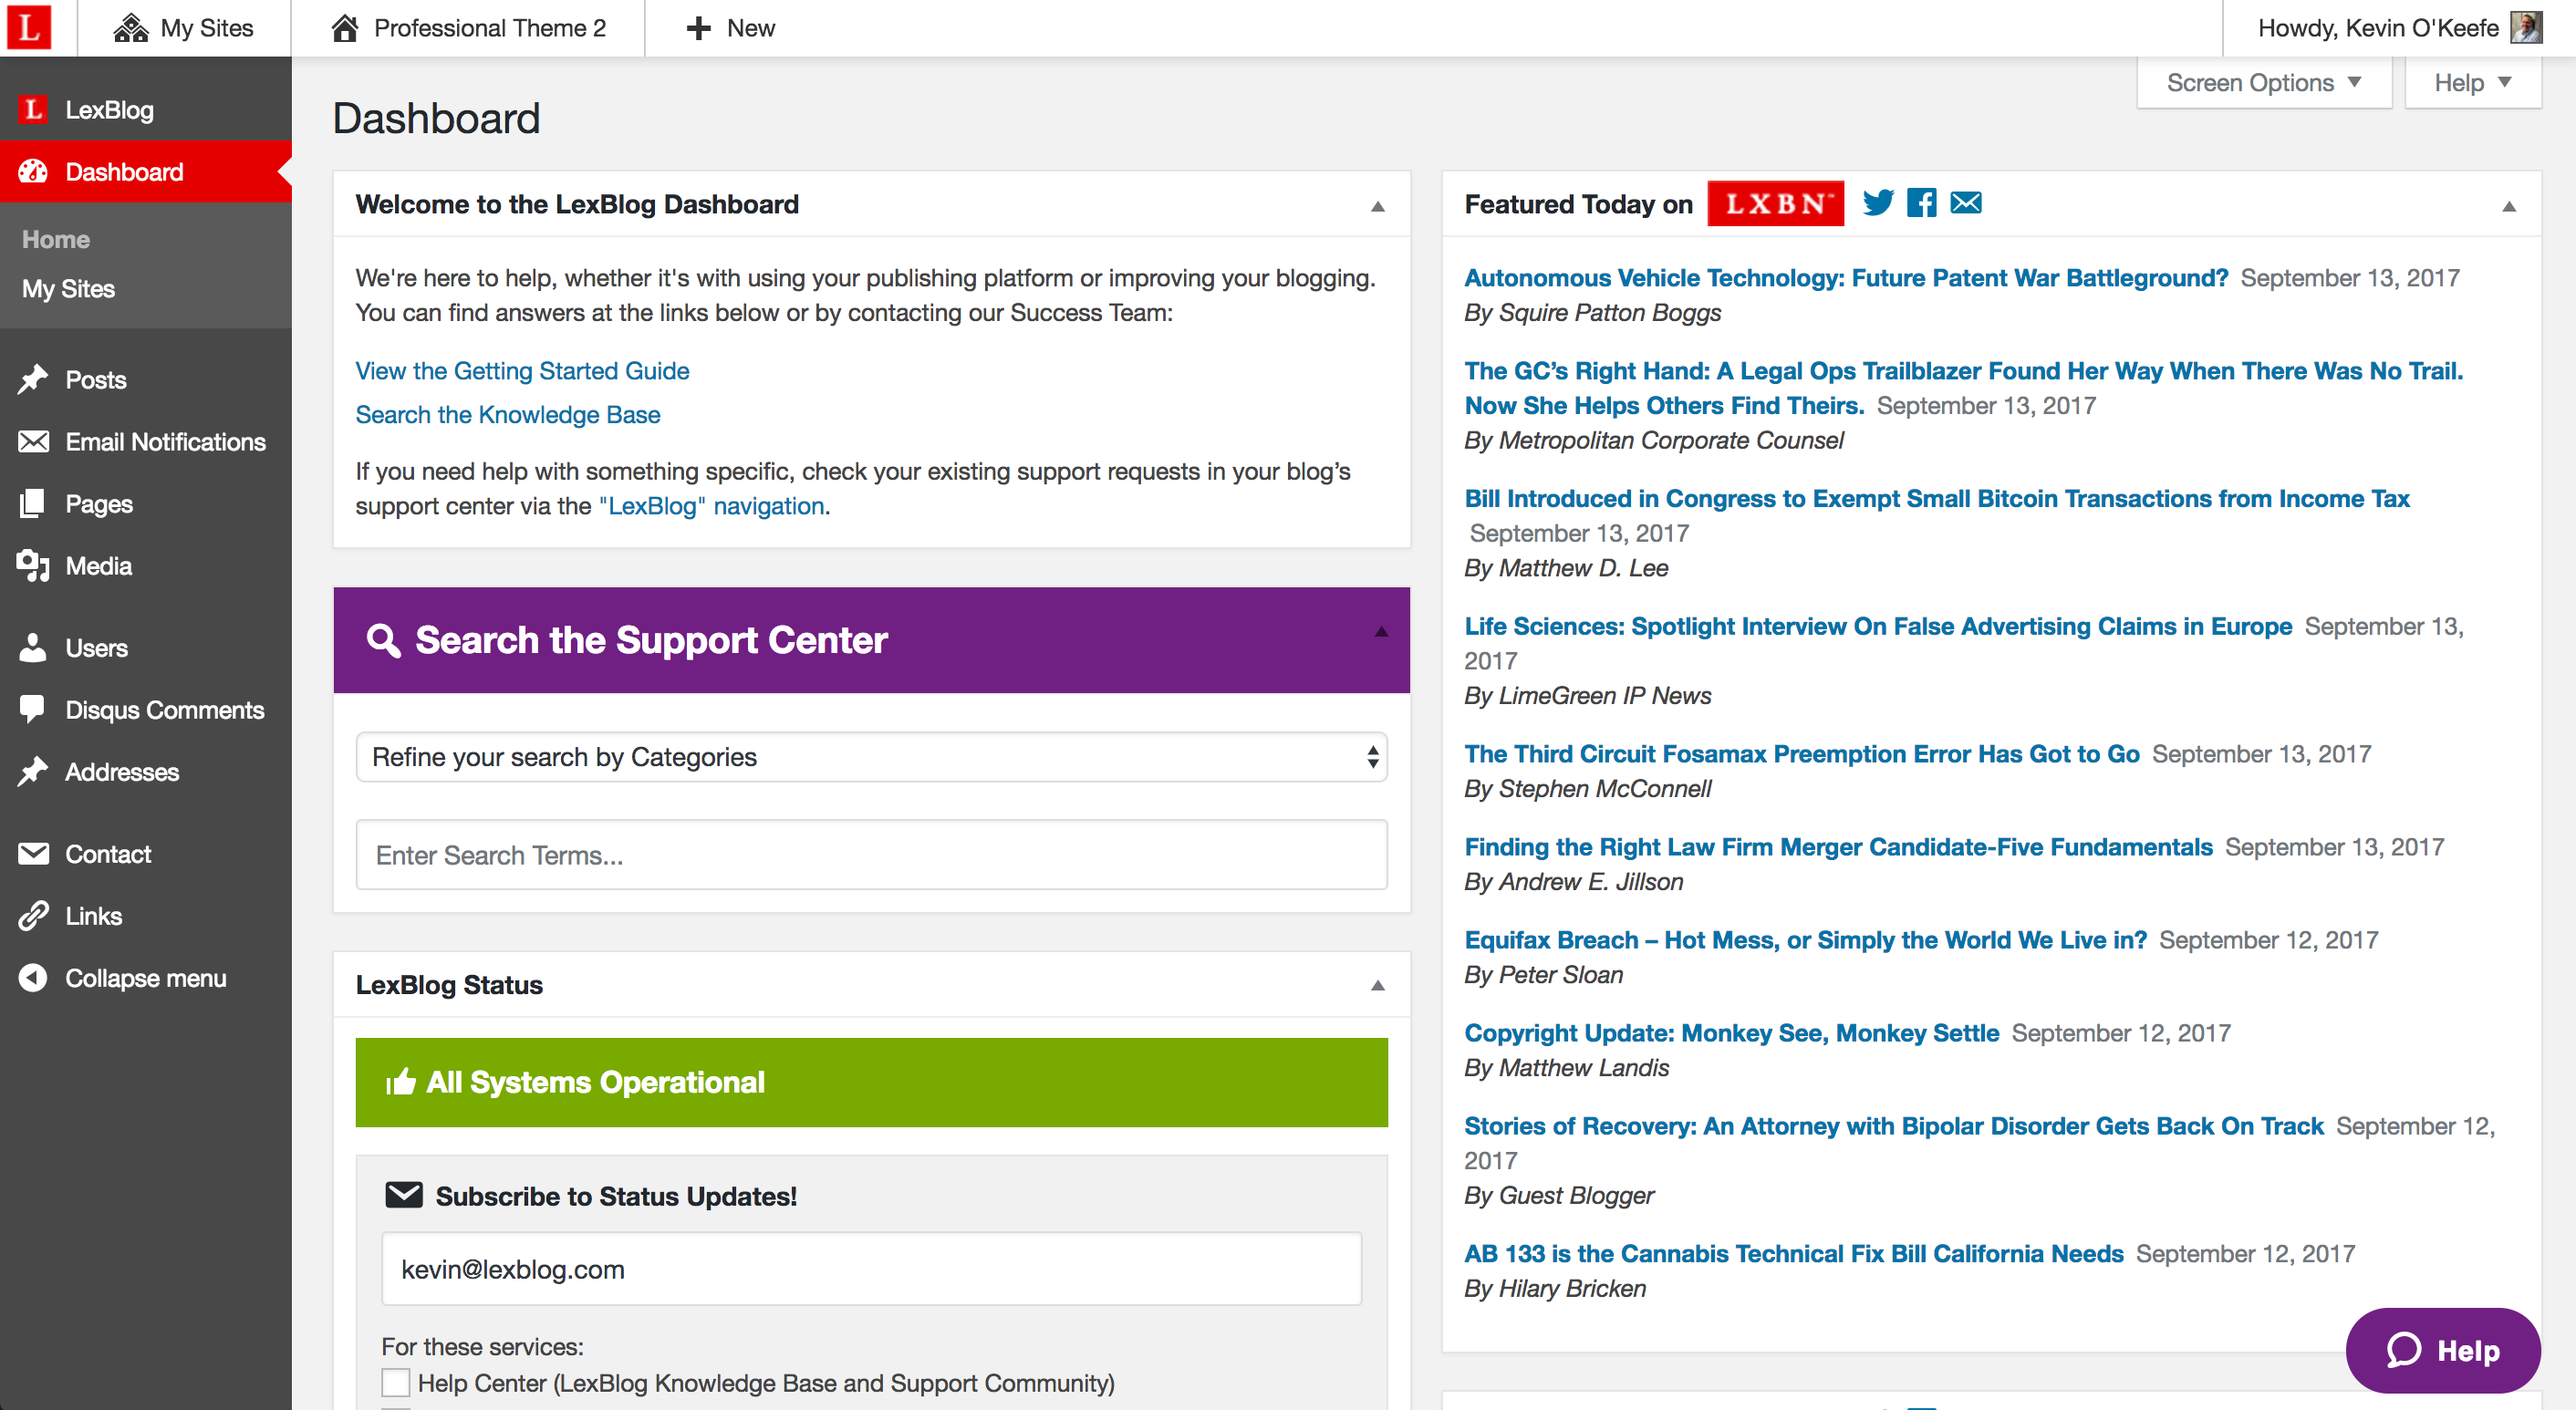Click the magnifier icon in Support Center header
The height and width of the screenshot is (1410, 2576).
tap(383, 640)
